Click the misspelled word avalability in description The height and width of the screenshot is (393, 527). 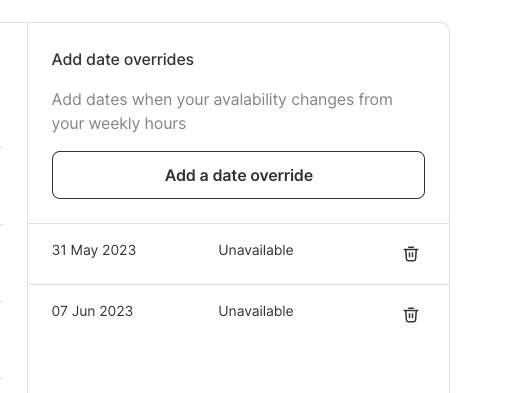(x=250, y=100)
